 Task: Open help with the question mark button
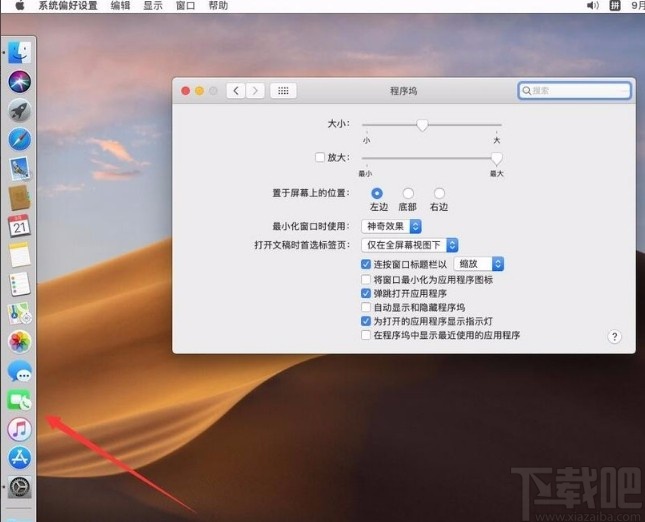point(614,337)
